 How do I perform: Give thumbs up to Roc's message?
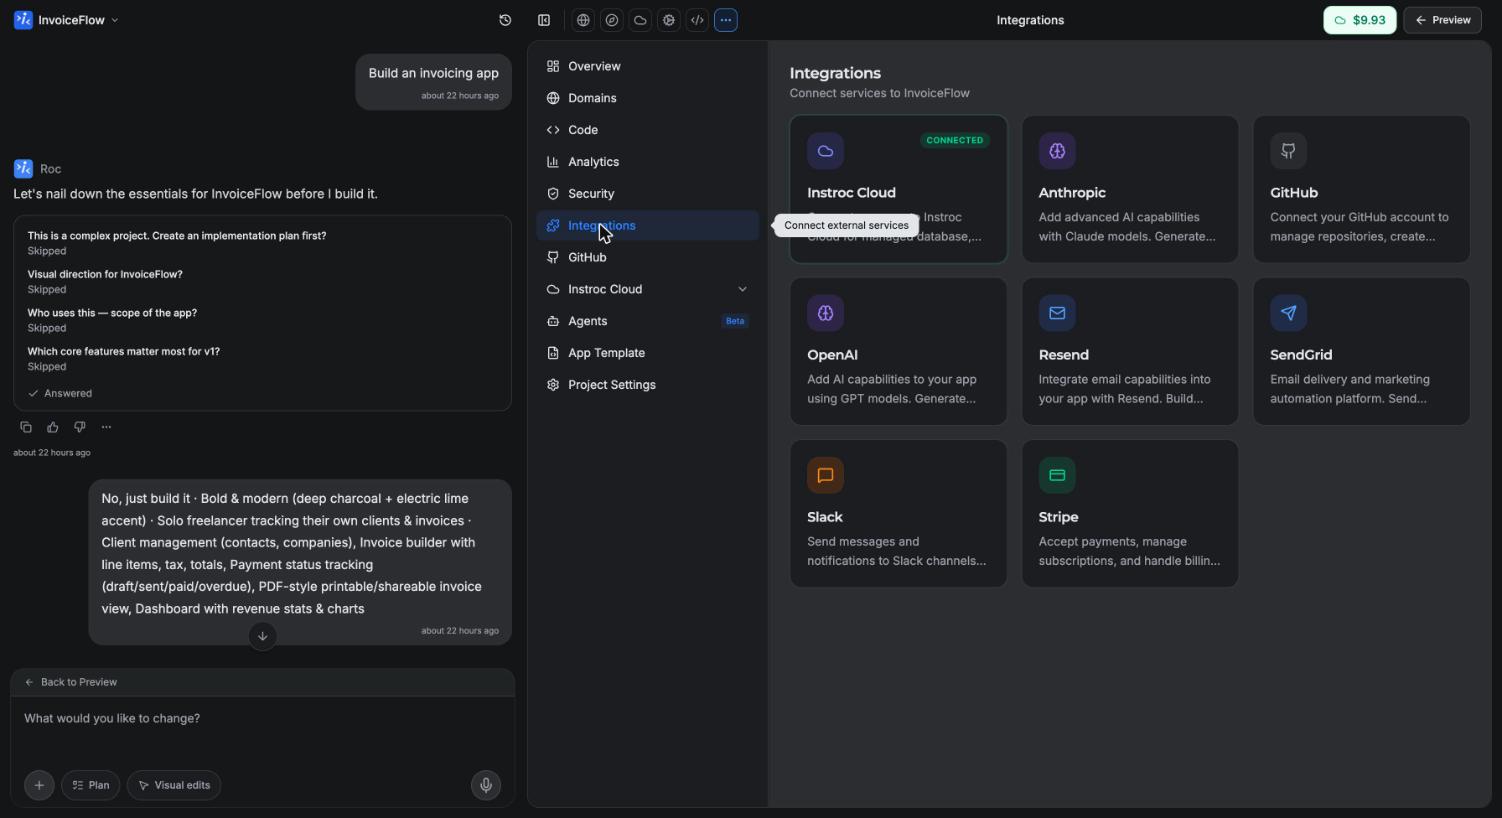[53, 427]
